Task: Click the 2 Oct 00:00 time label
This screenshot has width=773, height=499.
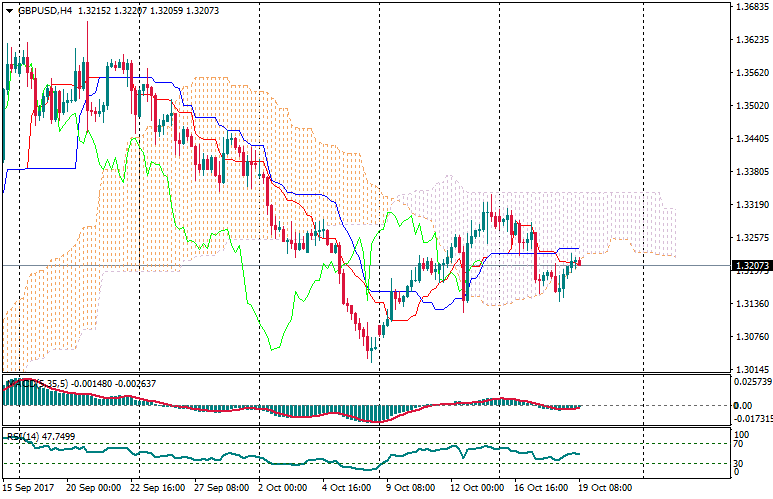Action: [x=283, y=488]
